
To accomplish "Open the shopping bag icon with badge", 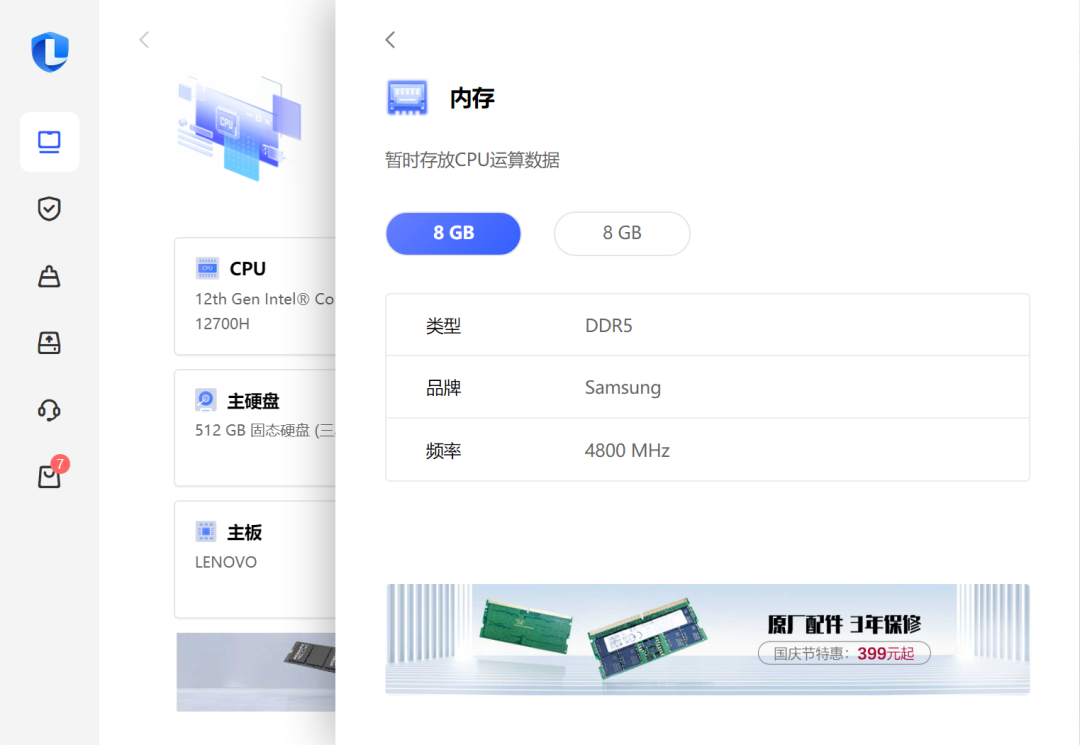I will point(49,476).
